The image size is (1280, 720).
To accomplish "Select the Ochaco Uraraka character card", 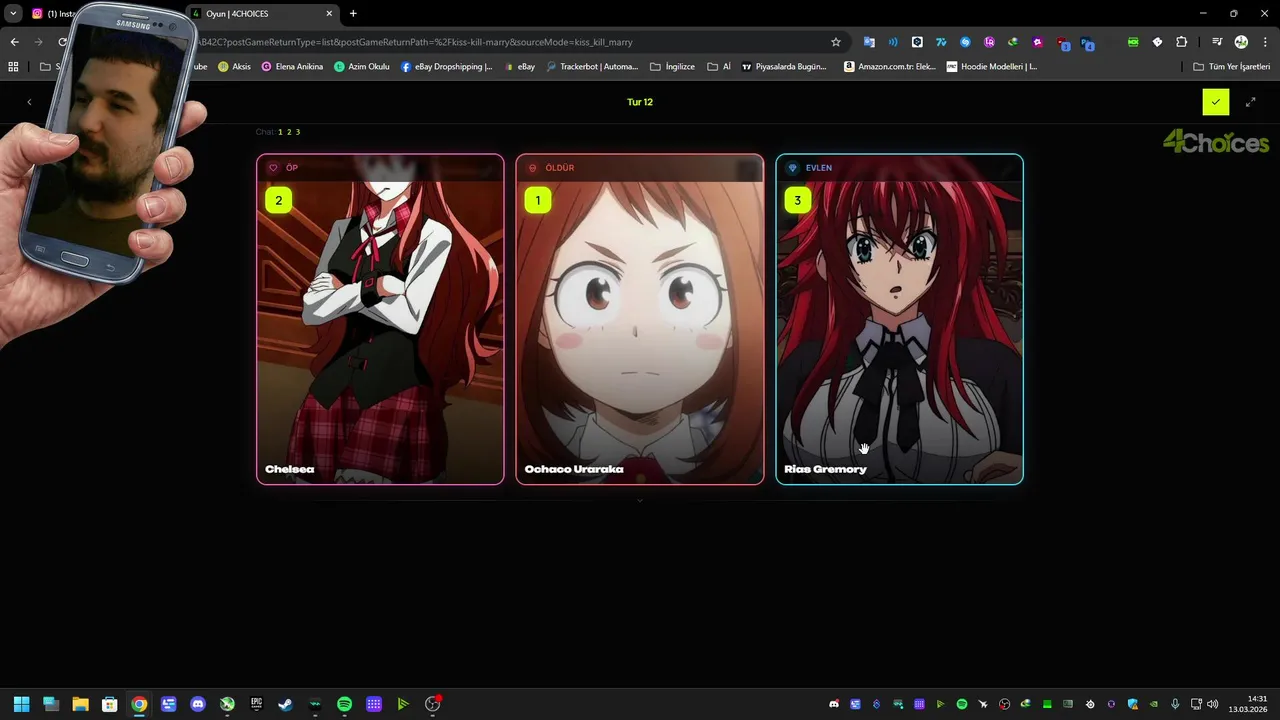I will [x=640, y=319].
